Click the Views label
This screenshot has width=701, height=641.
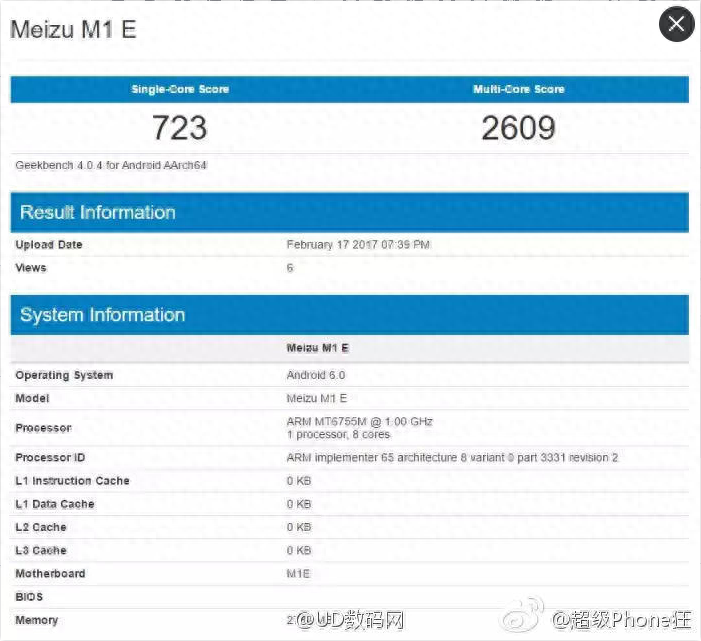(31, 268)
